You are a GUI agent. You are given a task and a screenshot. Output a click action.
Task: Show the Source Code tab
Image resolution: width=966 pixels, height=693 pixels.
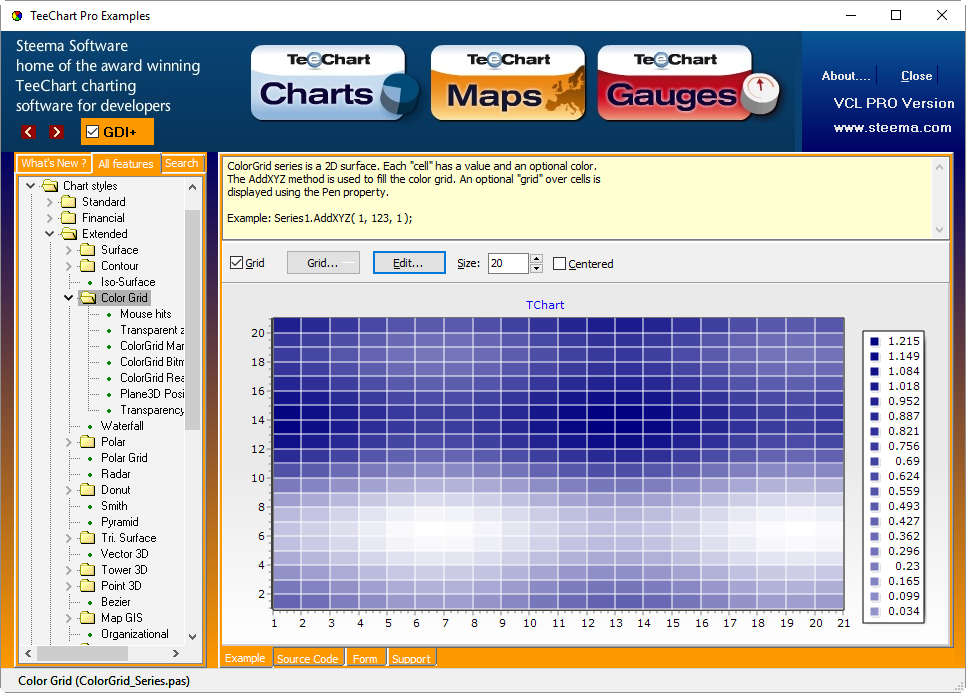coord(307,658)
